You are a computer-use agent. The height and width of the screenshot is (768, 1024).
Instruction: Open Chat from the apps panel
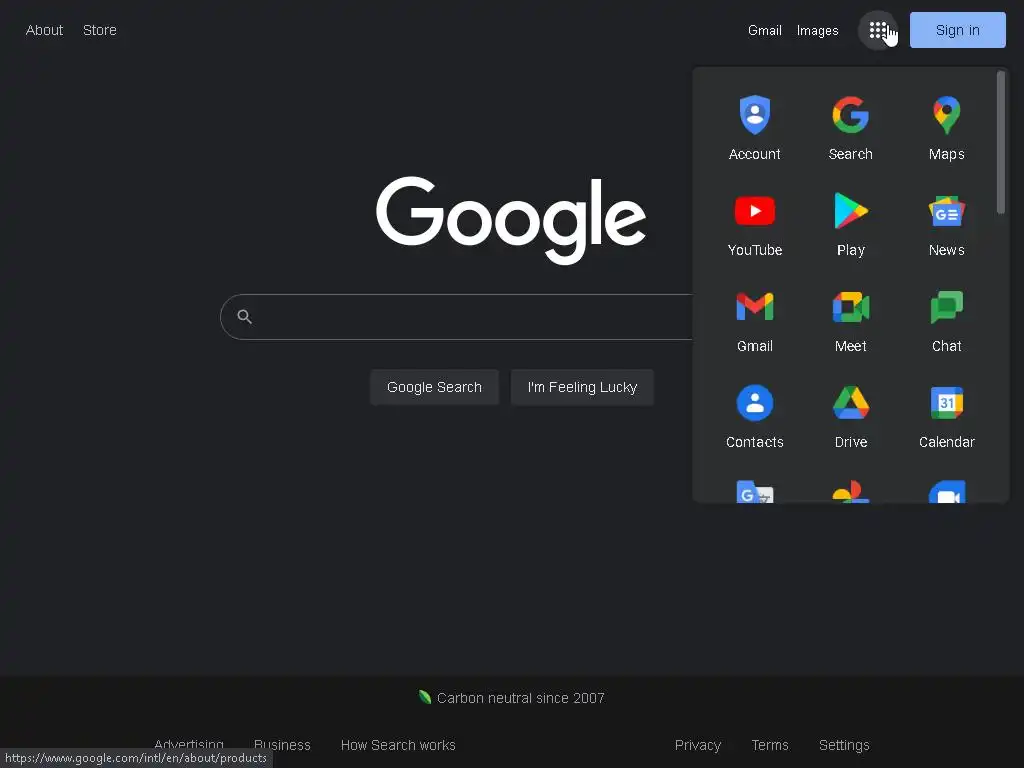coord(946,320)
